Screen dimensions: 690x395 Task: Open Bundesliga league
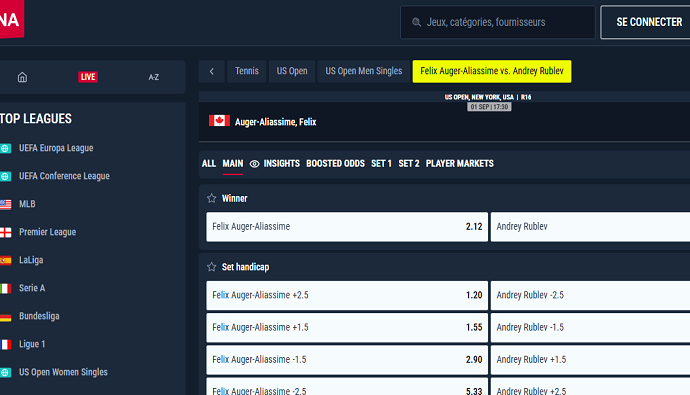click(x=39, y=316)
